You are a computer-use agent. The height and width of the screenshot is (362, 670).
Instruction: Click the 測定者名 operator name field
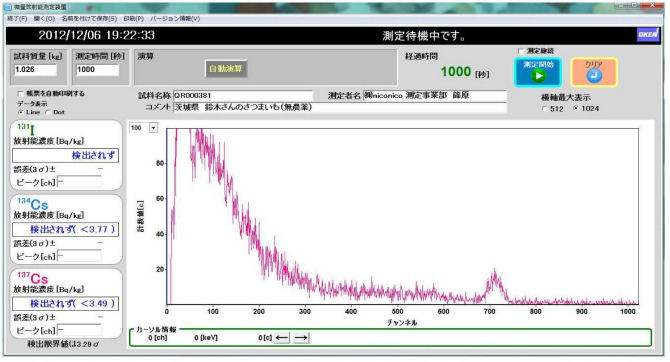point(435,95)
